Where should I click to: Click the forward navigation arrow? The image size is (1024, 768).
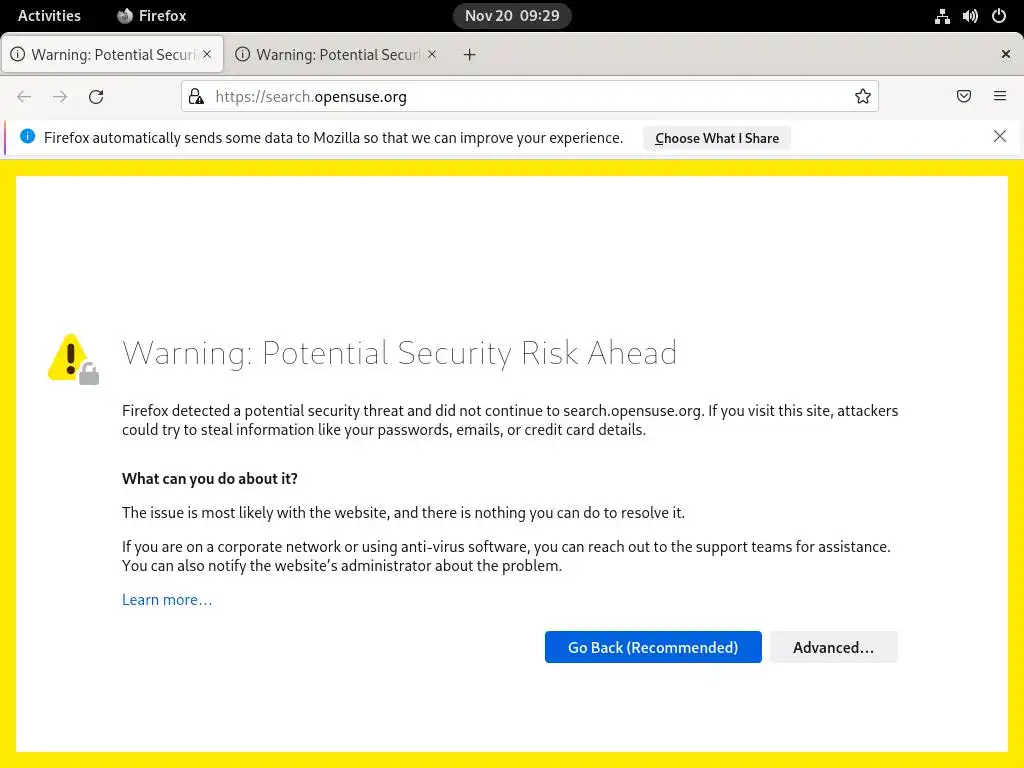pos(60,97)
